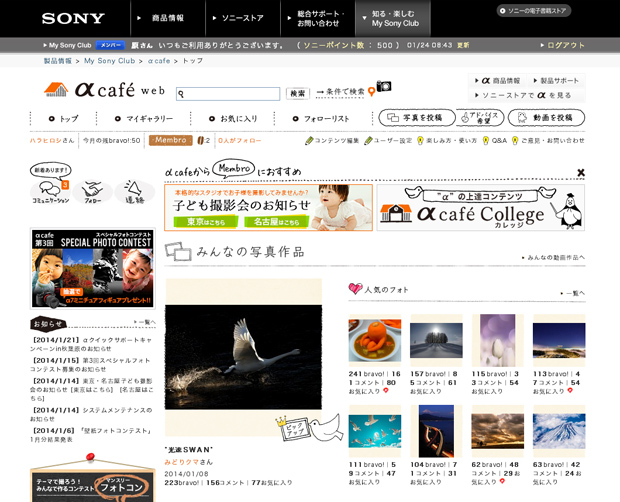This screenshot has height=502, width=620.
Task: Open ソニーストアで α を見る link
Action: (523, 95)
